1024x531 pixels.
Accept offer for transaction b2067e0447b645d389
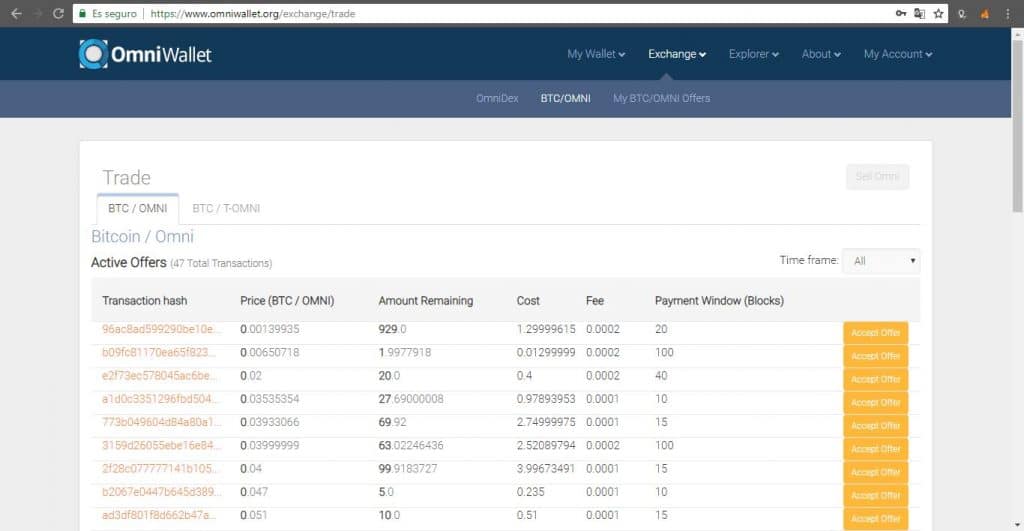[x=875, y=496]
